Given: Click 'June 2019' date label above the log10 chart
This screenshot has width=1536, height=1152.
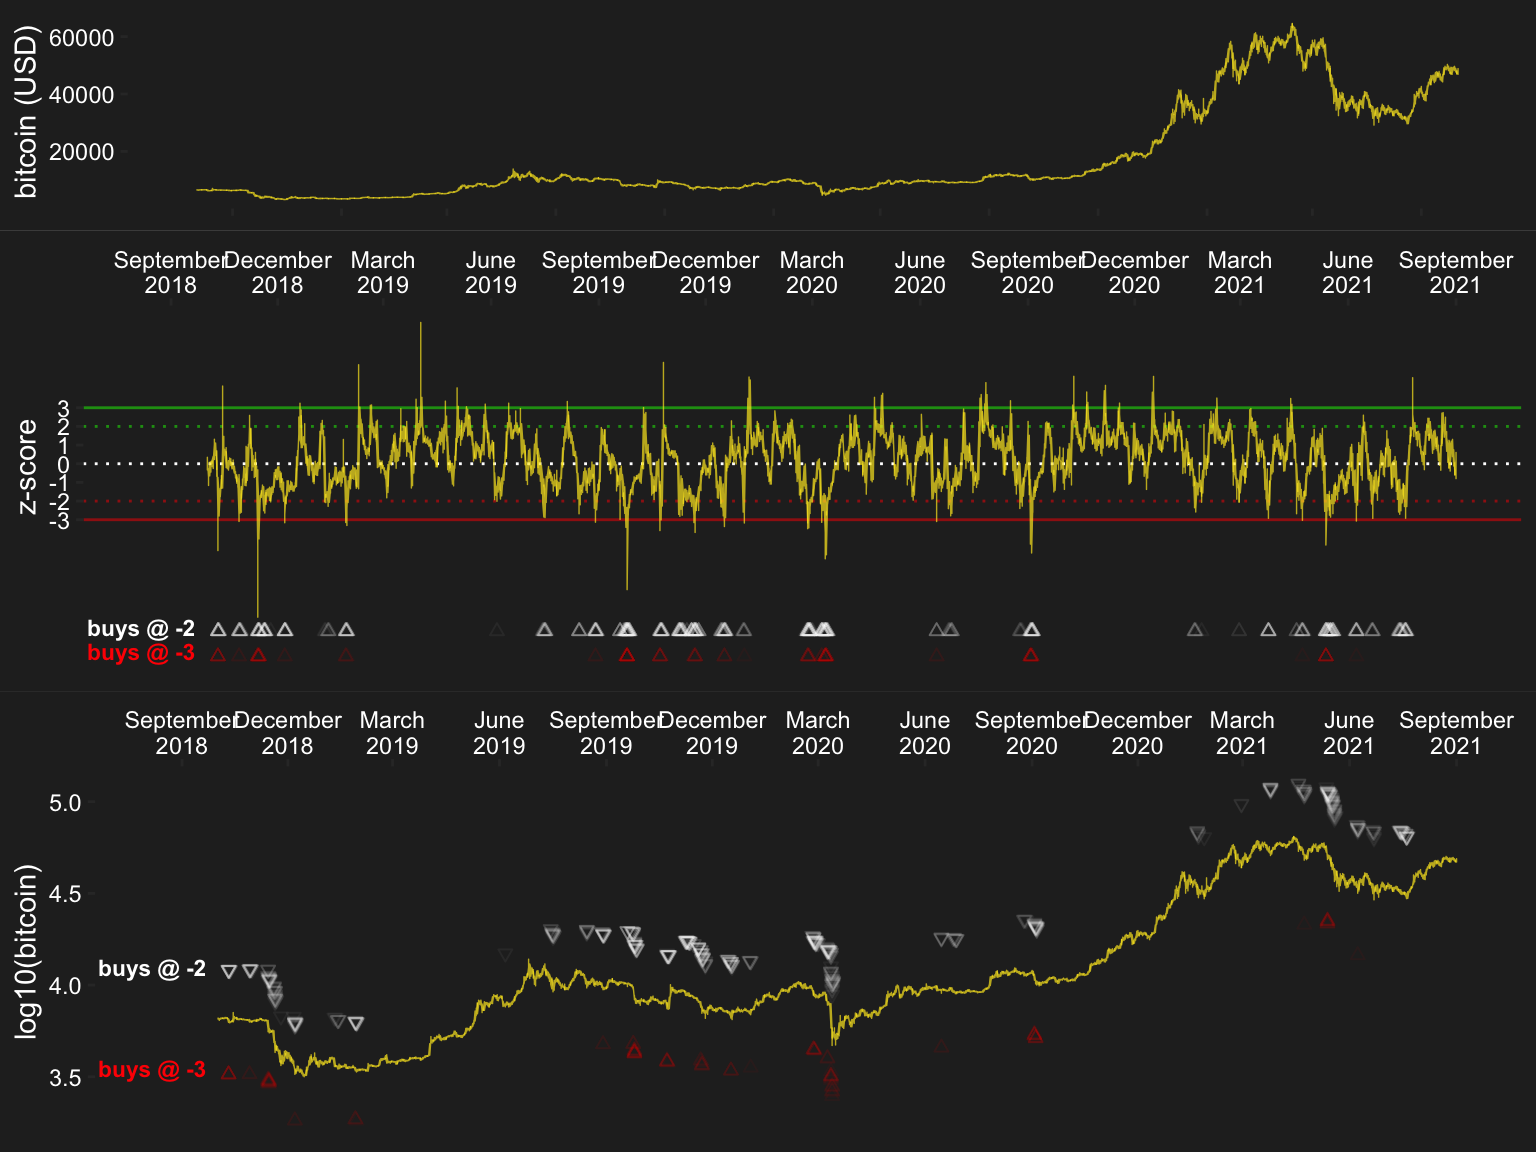Looking at the screenshot, I should (499, 733).
